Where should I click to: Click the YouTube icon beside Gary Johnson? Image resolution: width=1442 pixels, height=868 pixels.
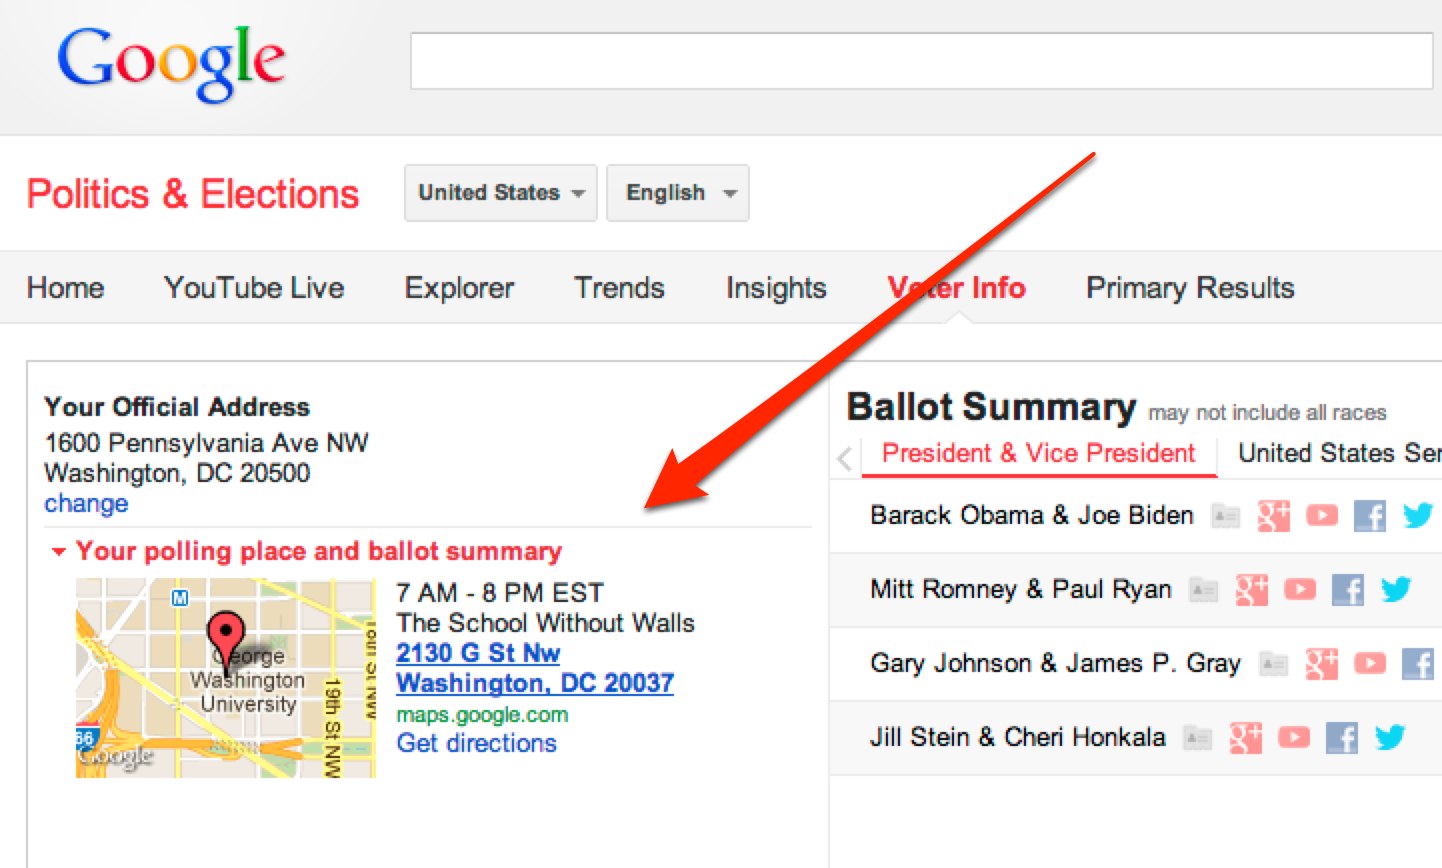click(x=1369, y=663)
